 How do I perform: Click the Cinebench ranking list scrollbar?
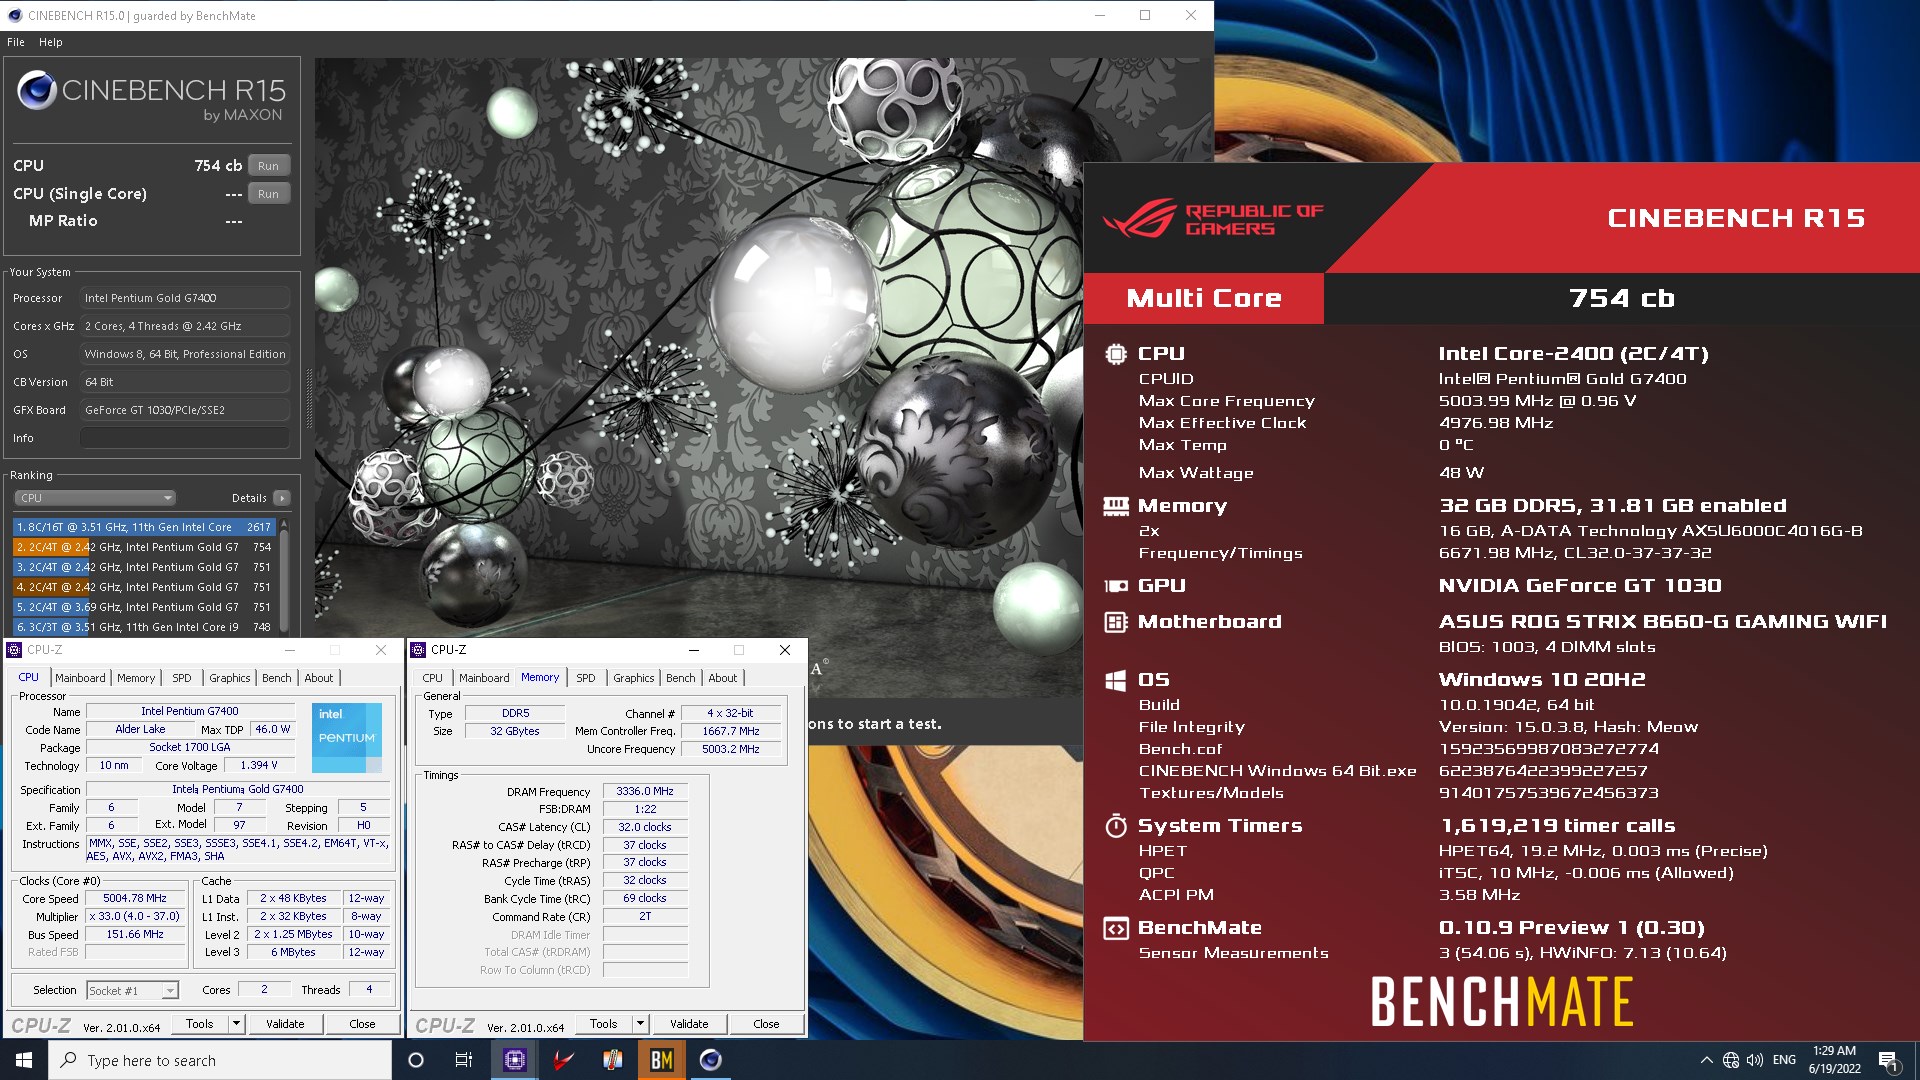pyautogui.click(x=284, y=576)
